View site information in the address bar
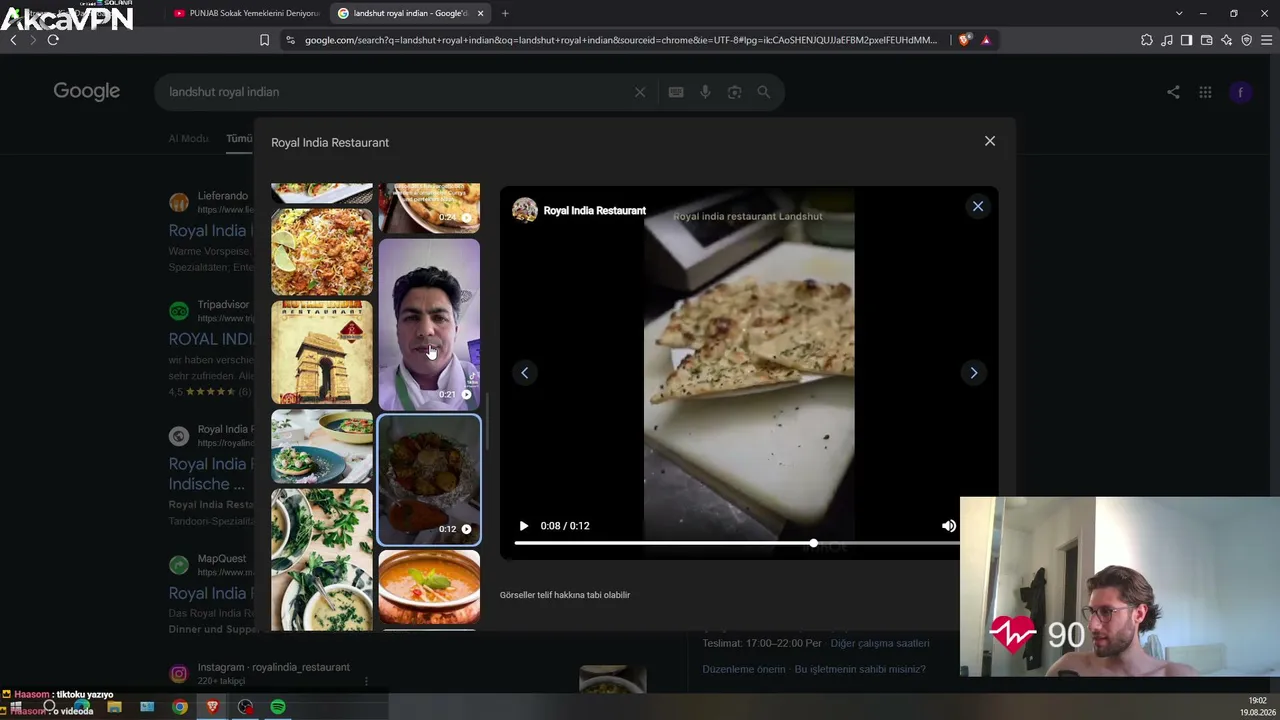The width and height of the screenshot is (1280, 720). 290,40
